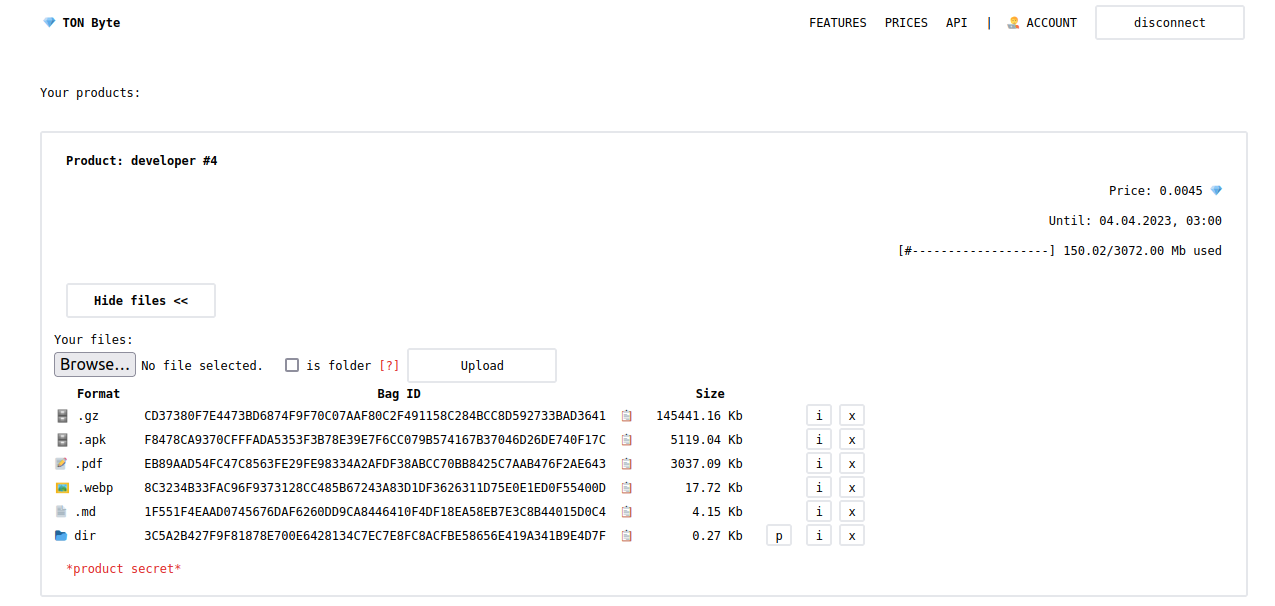The height and width of the screenshot is (606, 1275).
Task: Copy the .md Bag ID clipboard icon
Action: click(627, 512)
